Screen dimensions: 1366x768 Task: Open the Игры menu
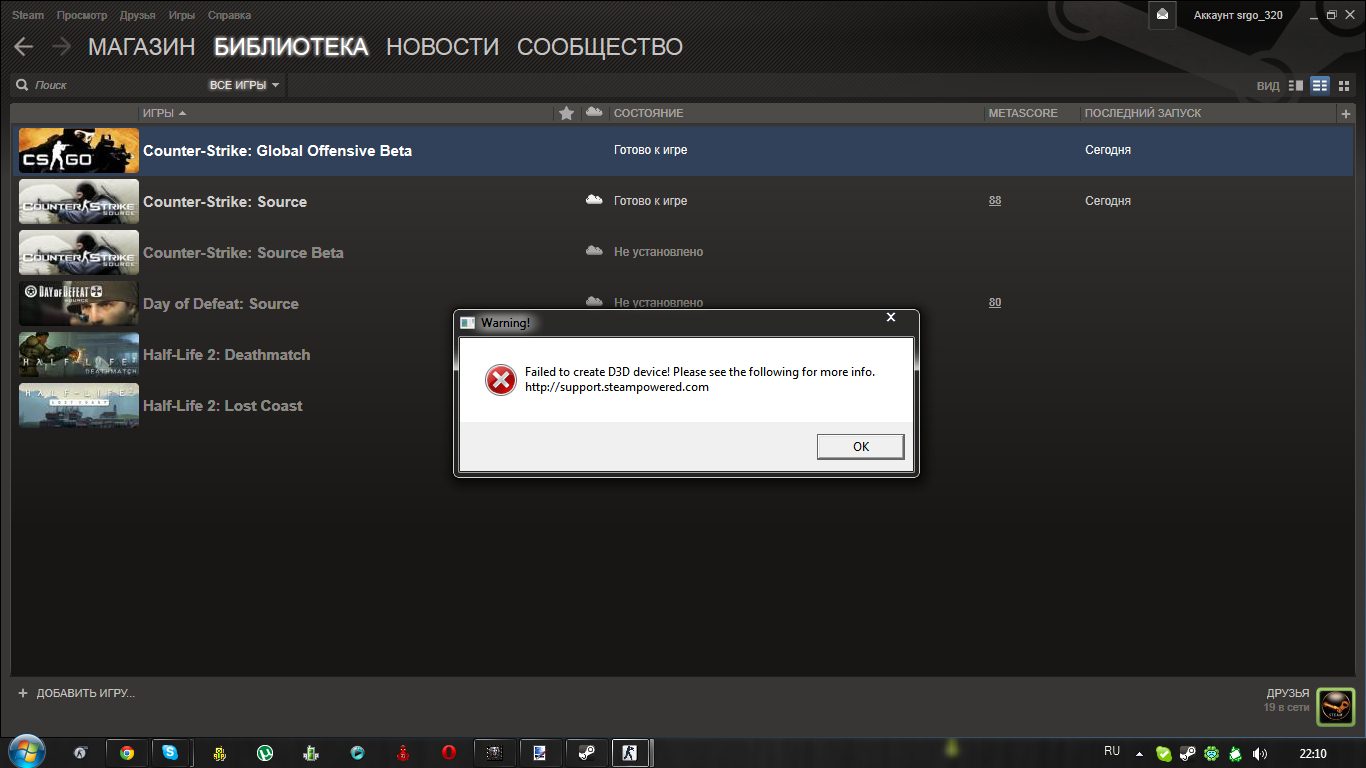click(181, 15)
